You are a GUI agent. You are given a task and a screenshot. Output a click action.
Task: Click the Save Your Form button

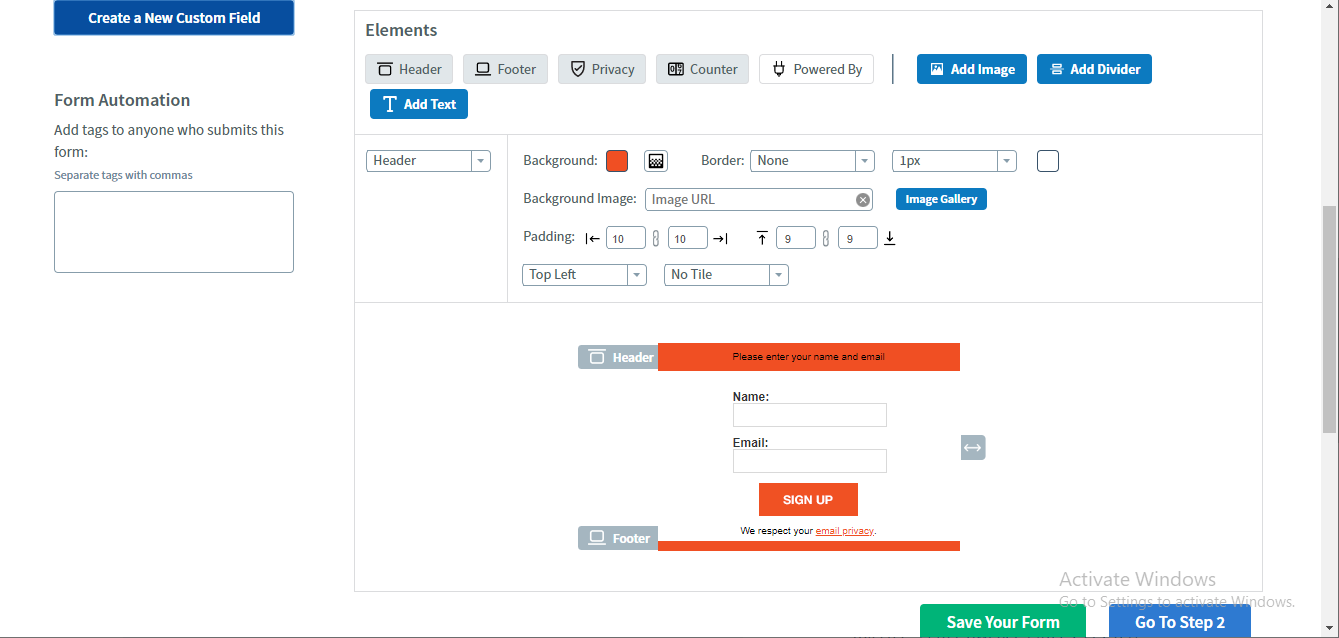[1001, 621]
